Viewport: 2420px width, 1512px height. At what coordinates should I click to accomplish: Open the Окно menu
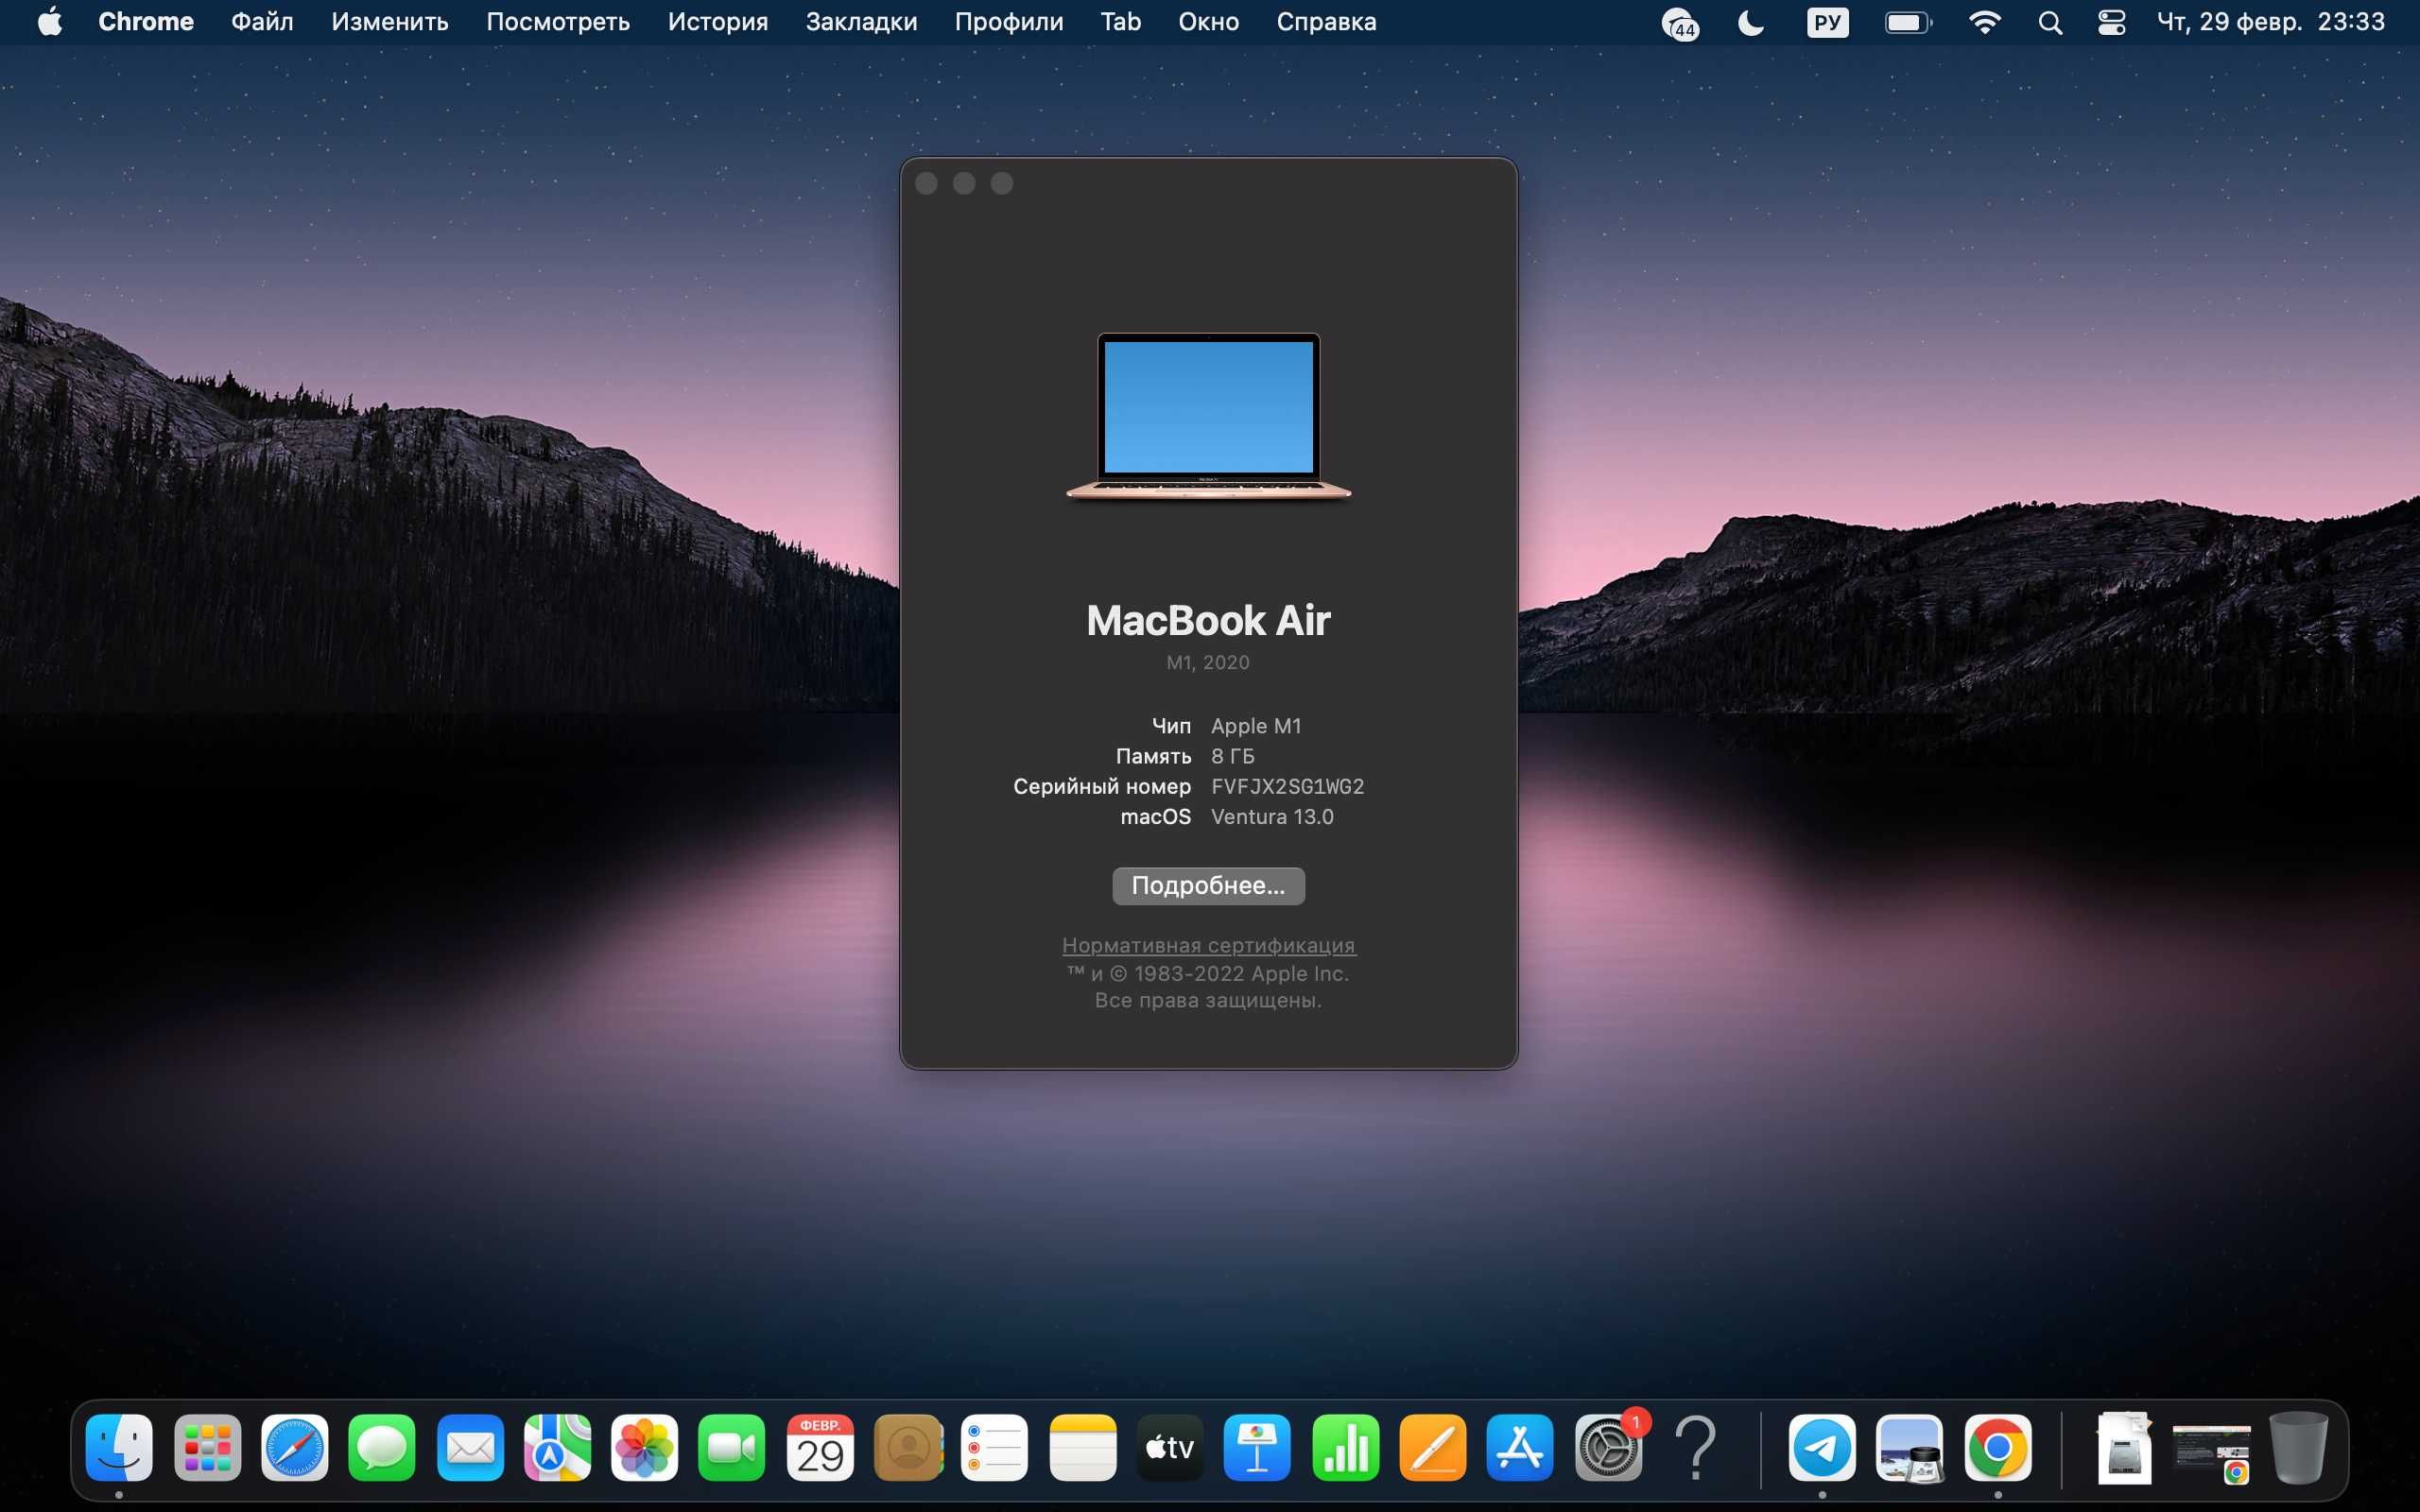tap(1208, 22)
